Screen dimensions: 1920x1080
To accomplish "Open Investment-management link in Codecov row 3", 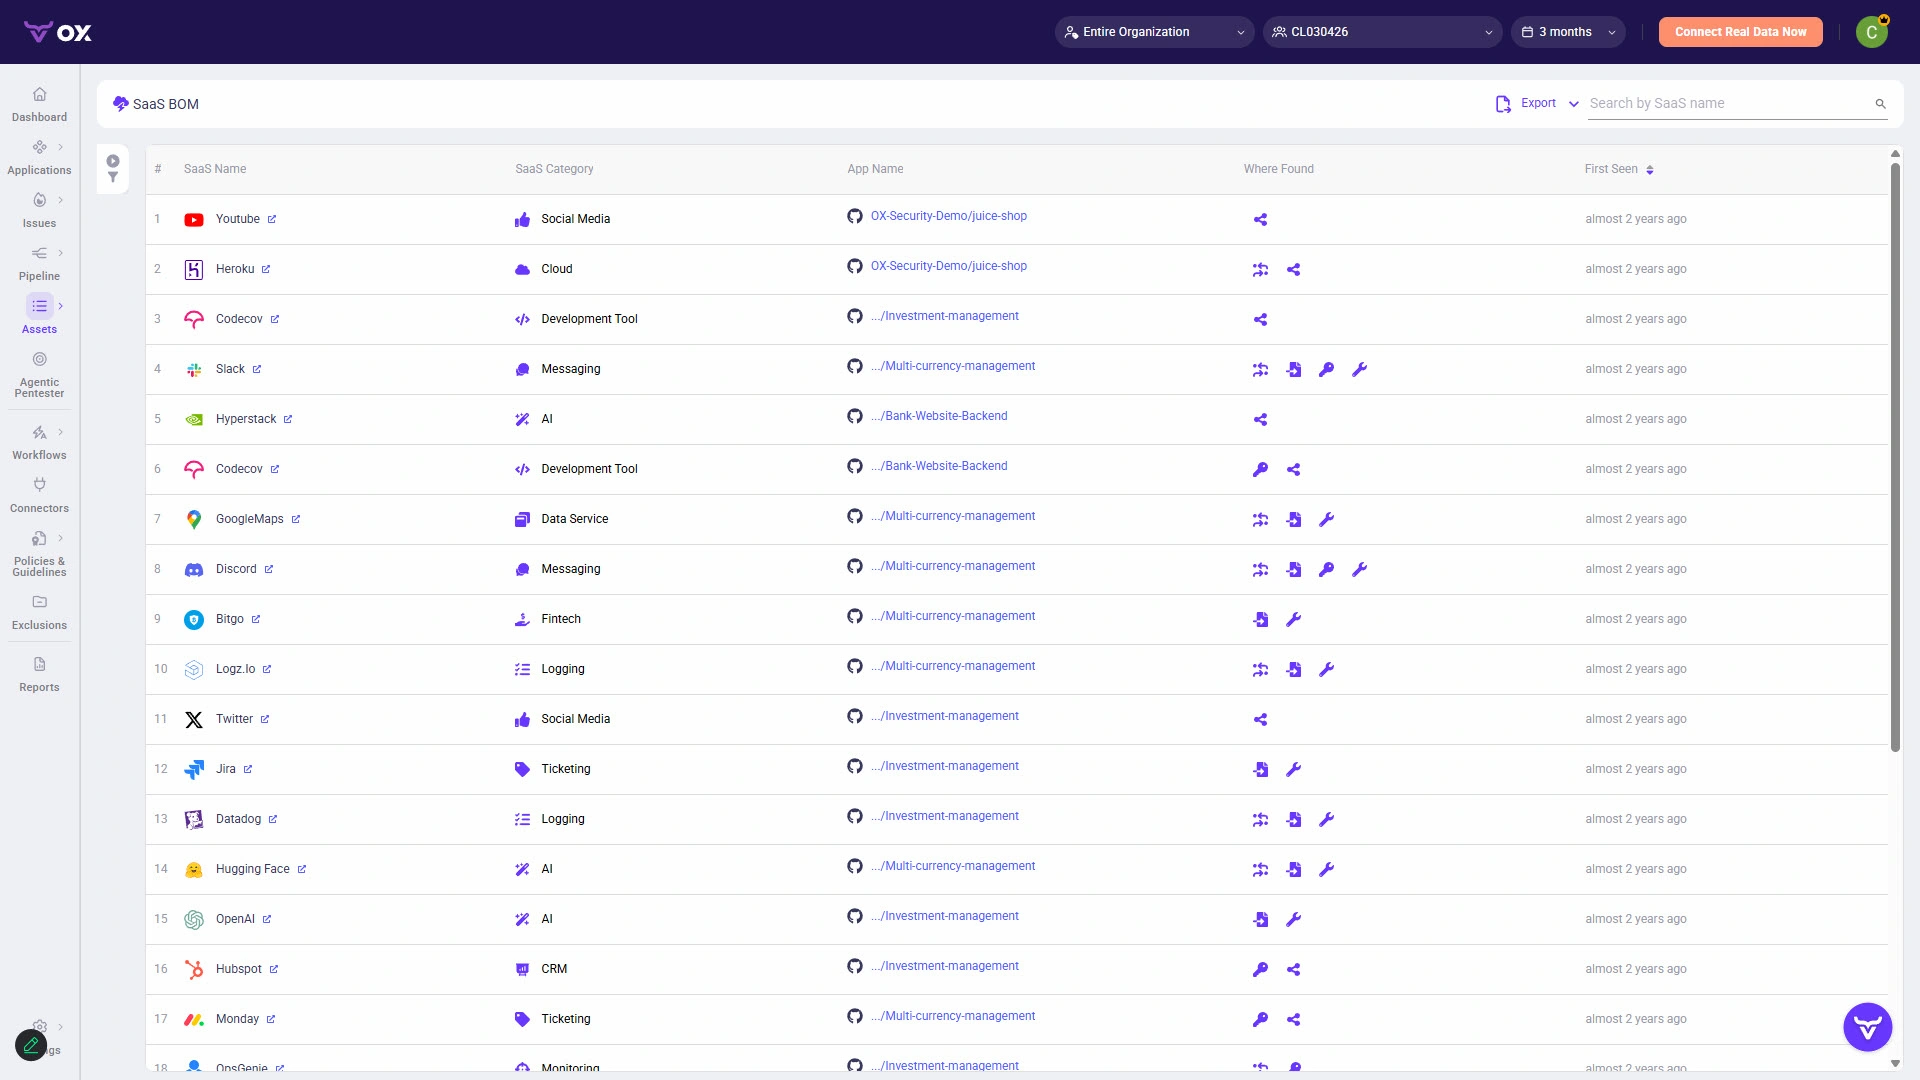I will click(944, 316).
